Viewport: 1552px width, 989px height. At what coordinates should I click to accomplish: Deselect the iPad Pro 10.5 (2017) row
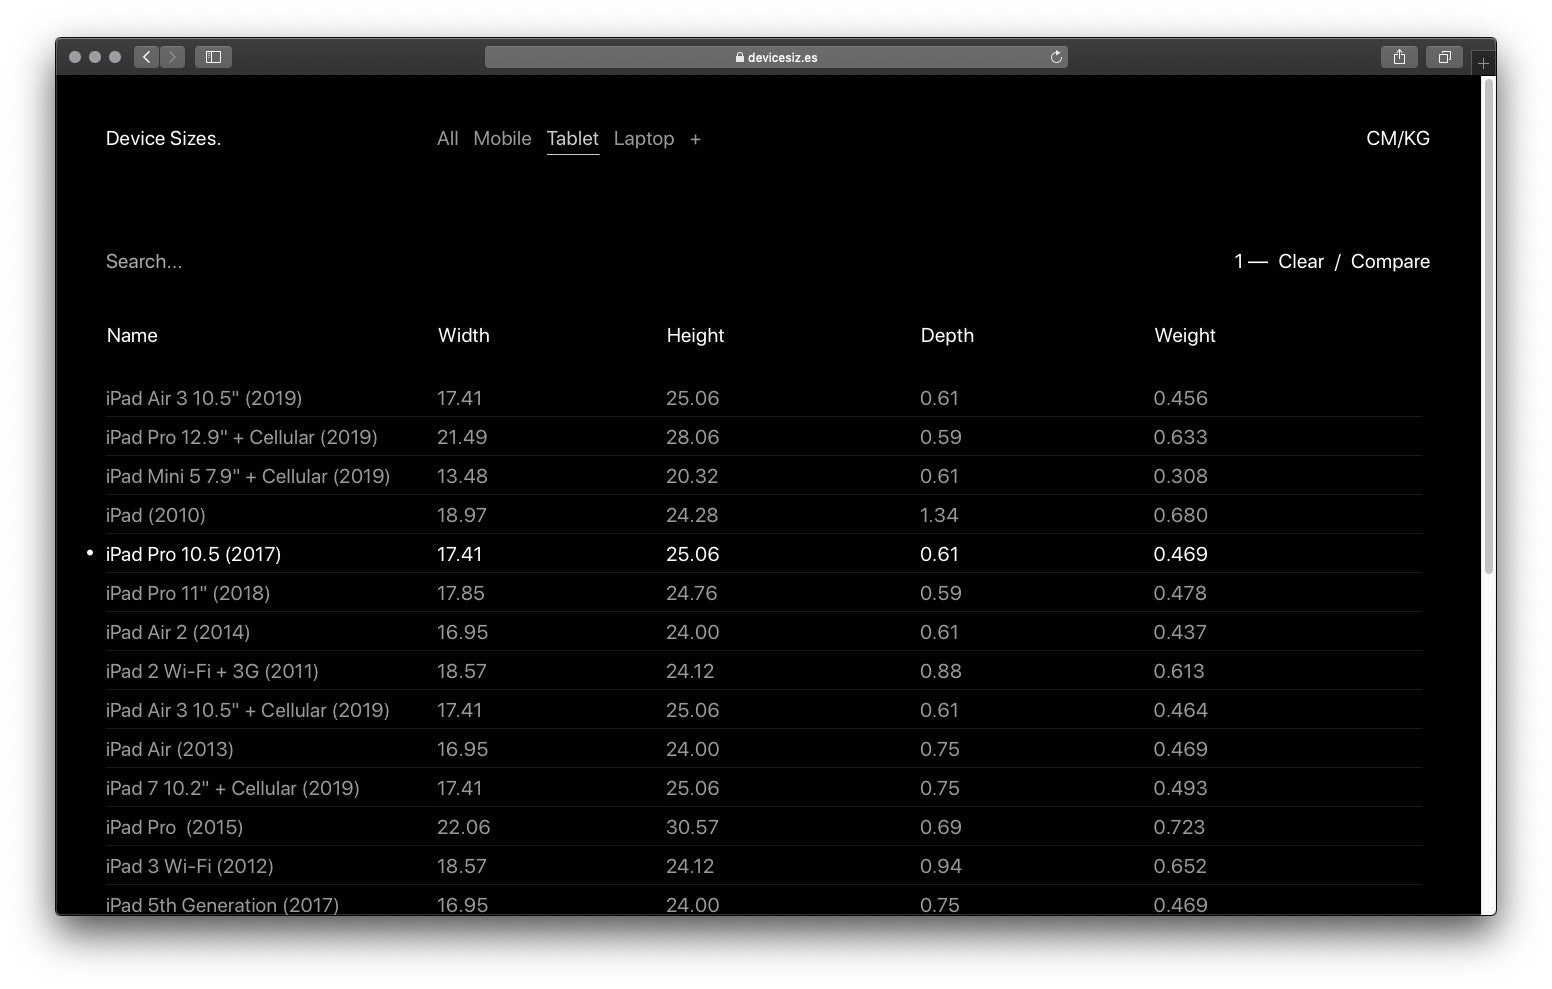click(x=193, y=554)
